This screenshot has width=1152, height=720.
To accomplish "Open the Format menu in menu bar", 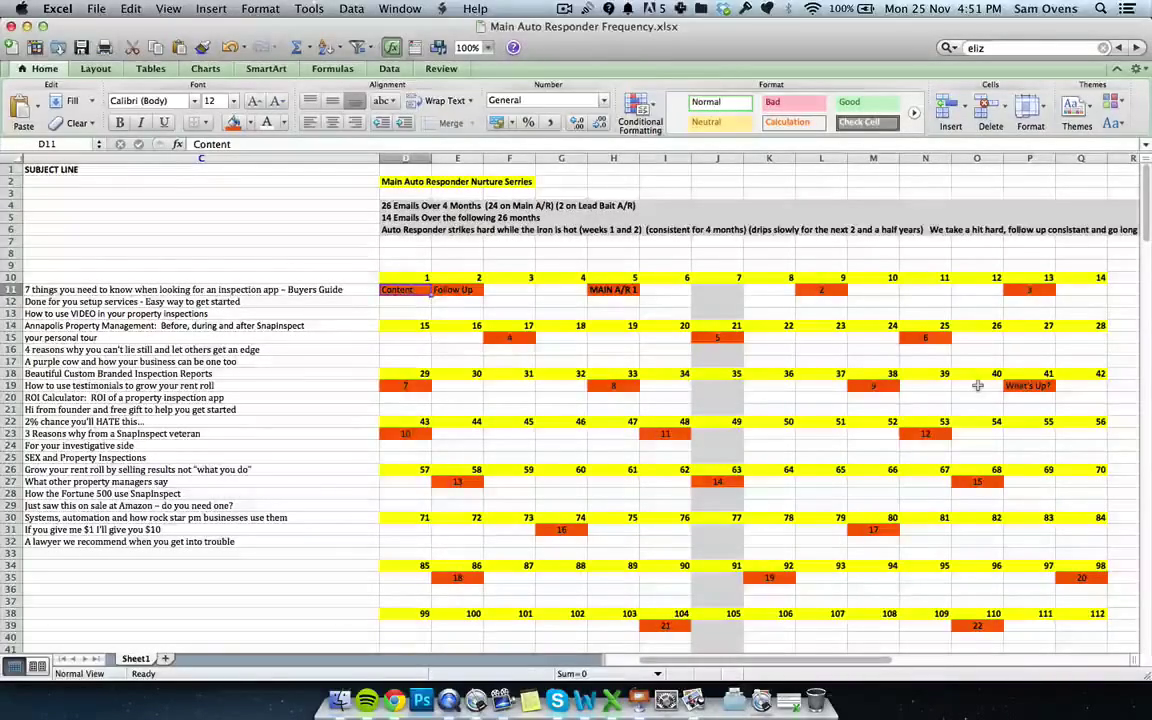I will pyautogui.click(x=260, y=9).
